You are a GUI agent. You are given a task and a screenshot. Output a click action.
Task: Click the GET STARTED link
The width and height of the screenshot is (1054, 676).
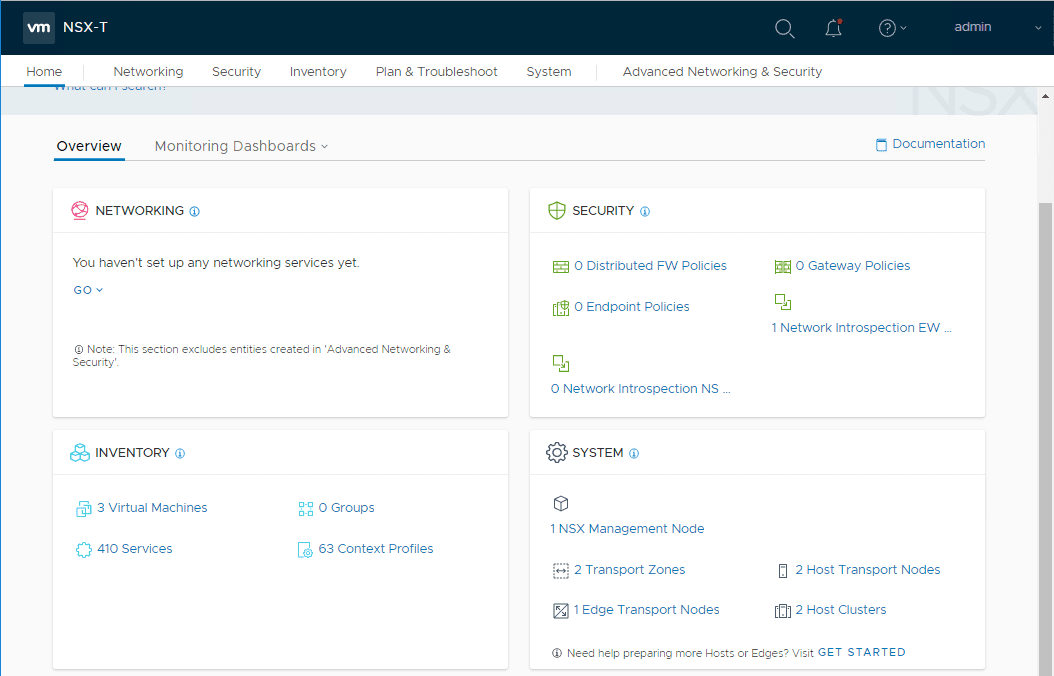click(861, 652)
